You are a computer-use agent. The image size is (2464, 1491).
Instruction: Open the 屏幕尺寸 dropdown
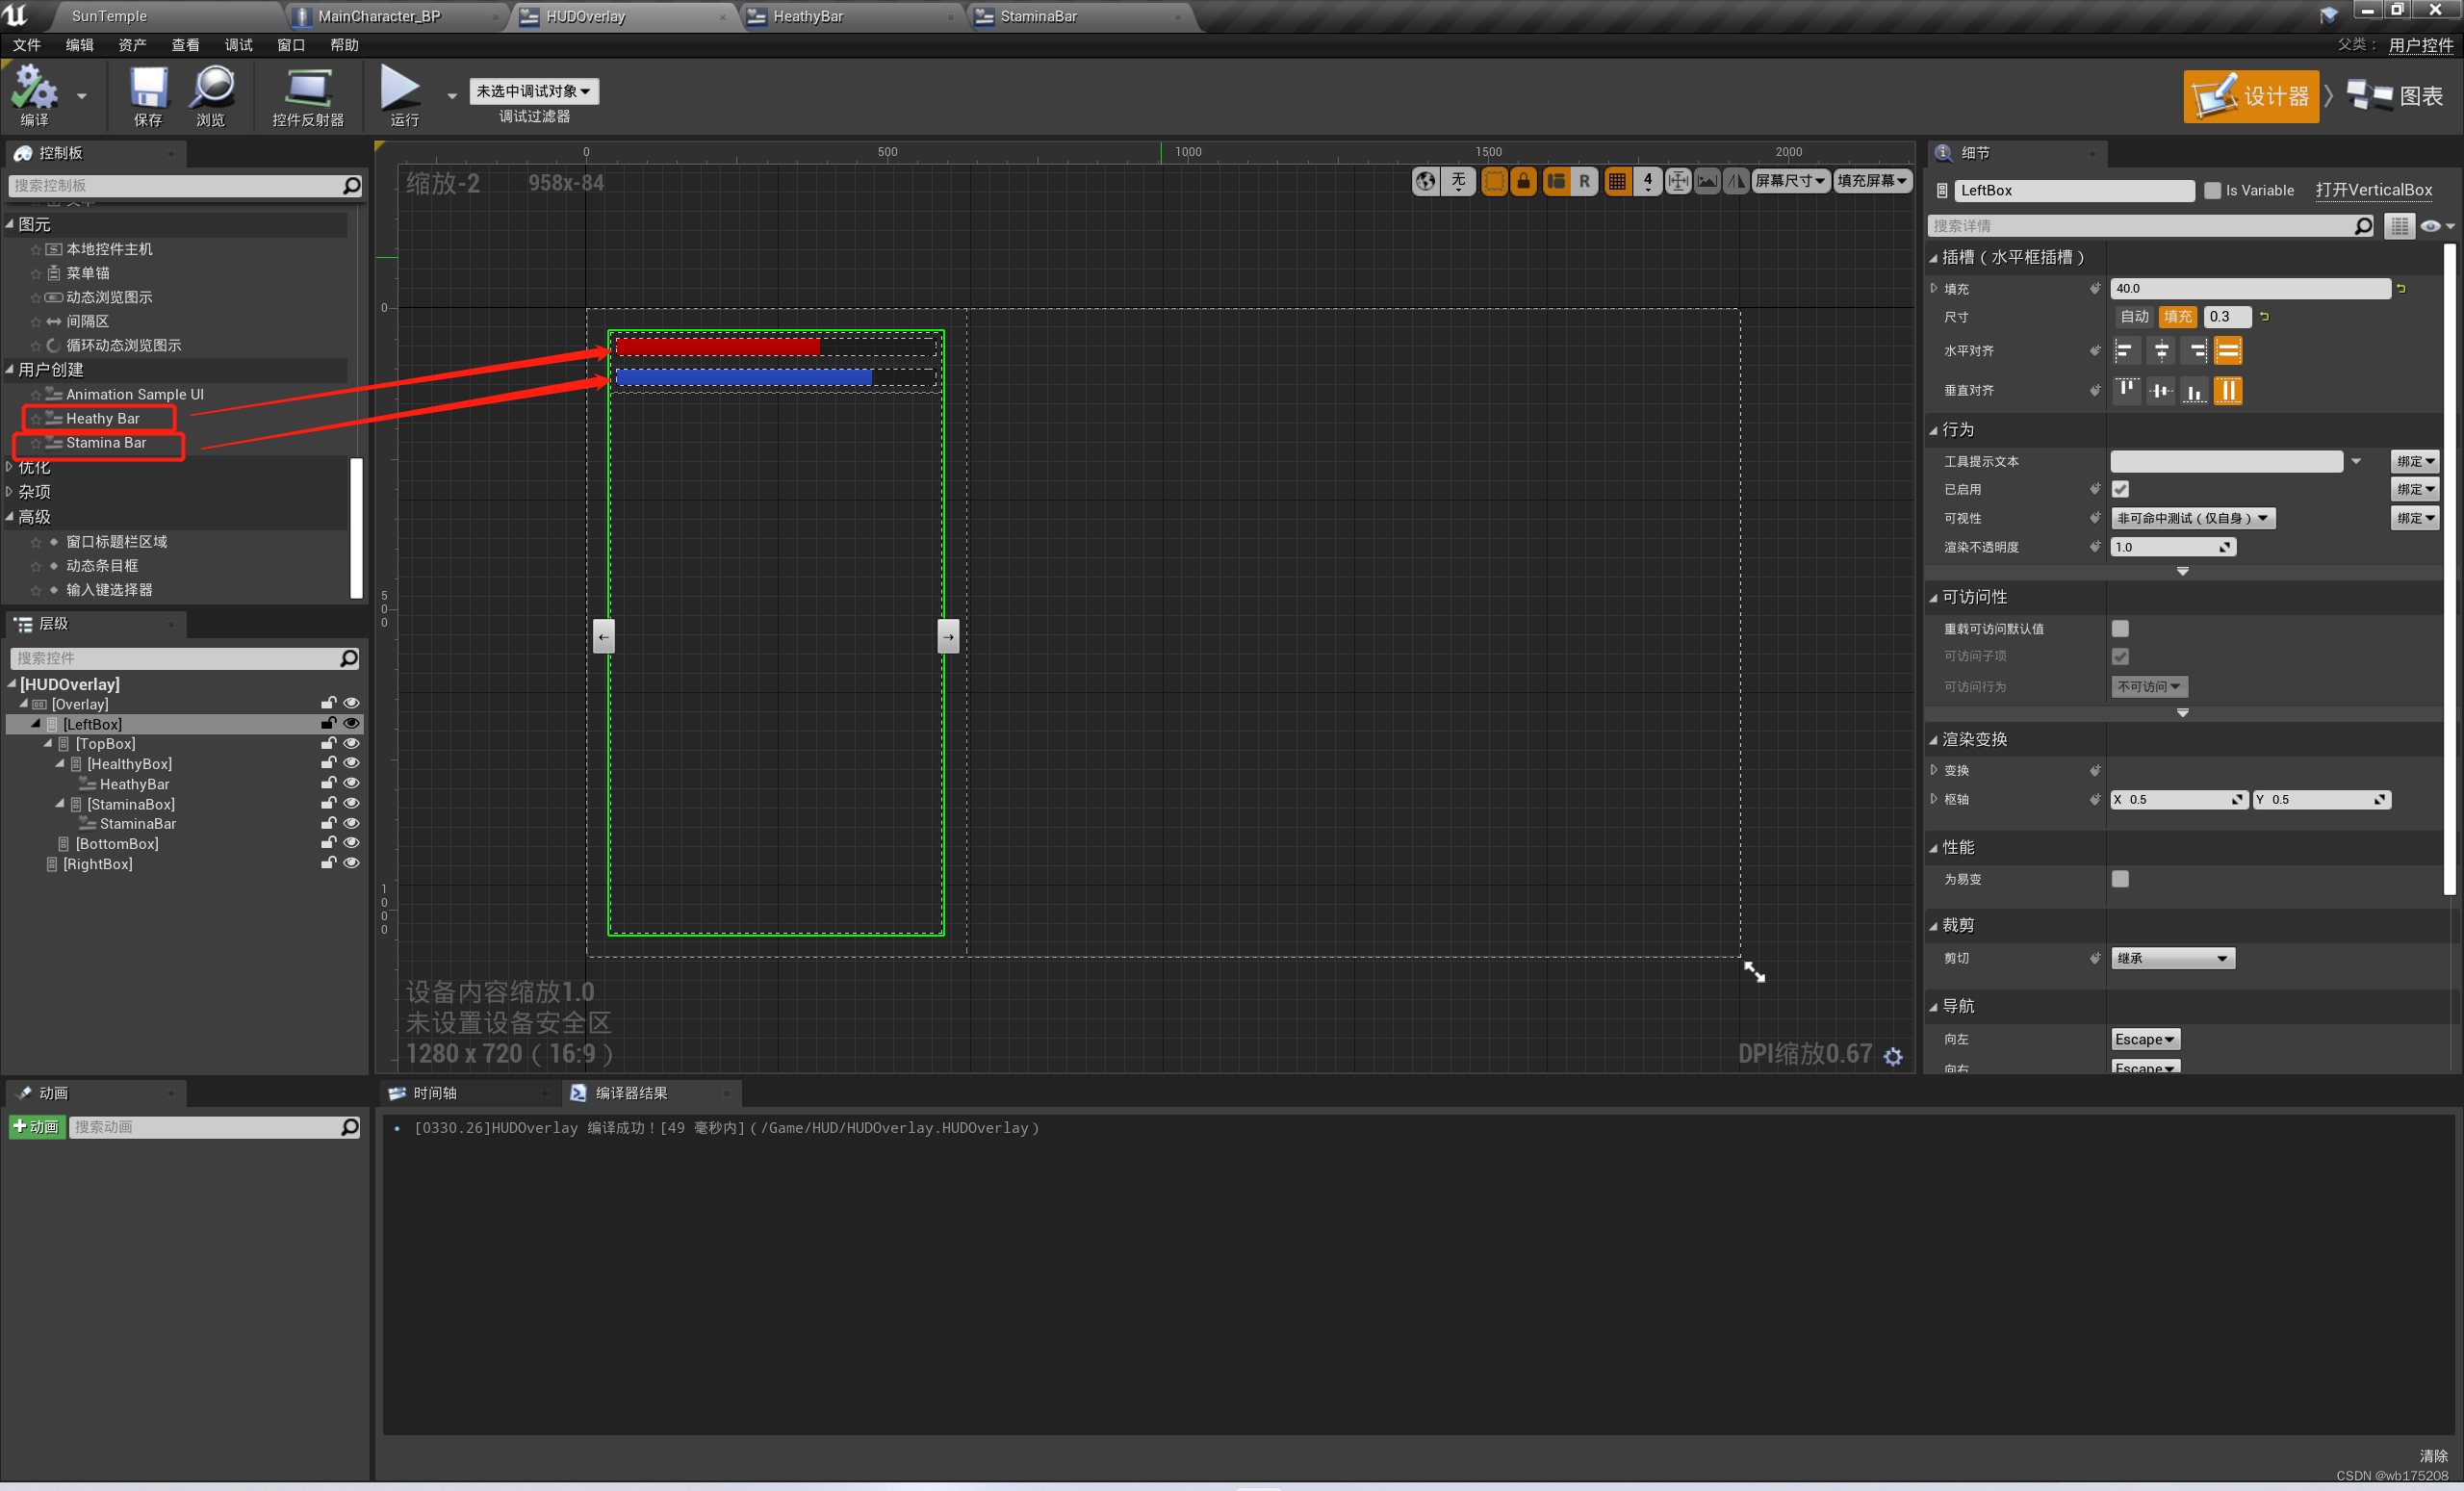tap(1790, 181)
